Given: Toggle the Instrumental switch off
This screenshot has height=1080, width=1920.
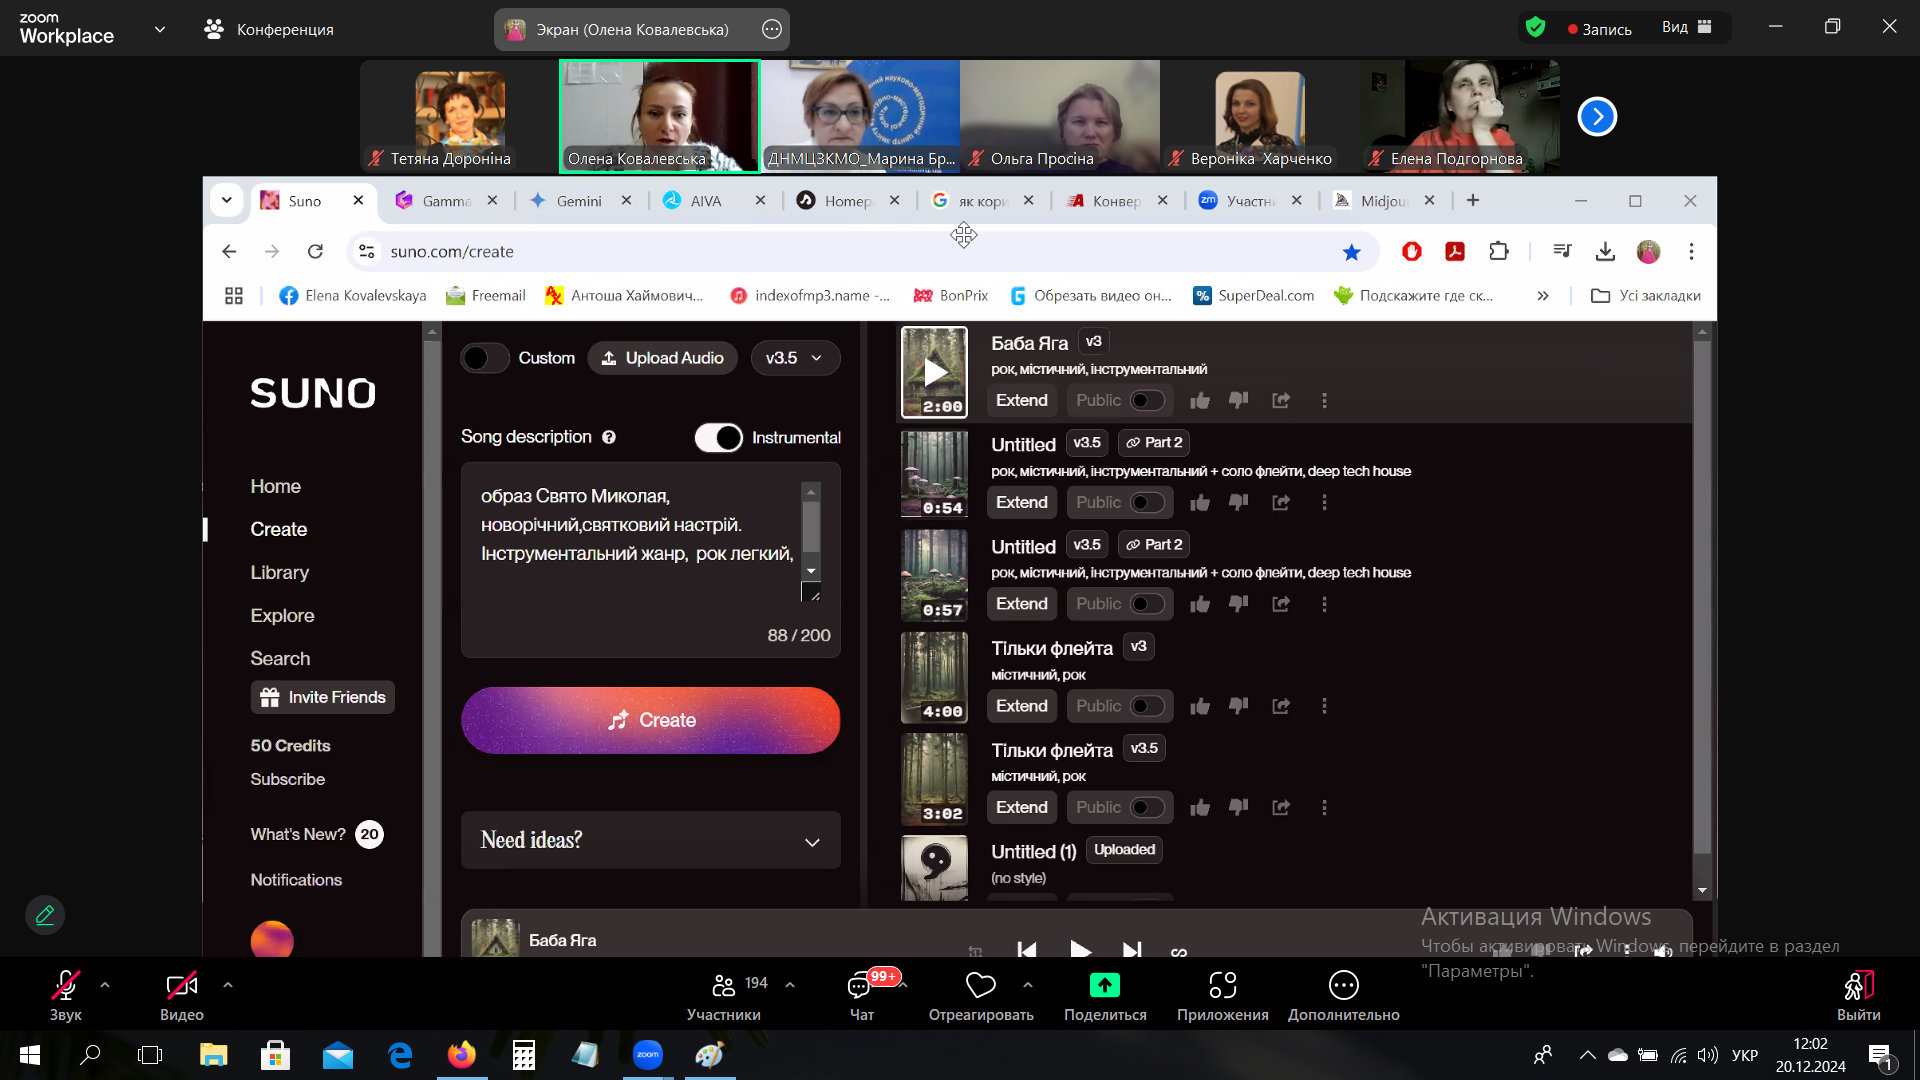Looking at the screenshot, I should pyautogui.click(x=718, y=438).
